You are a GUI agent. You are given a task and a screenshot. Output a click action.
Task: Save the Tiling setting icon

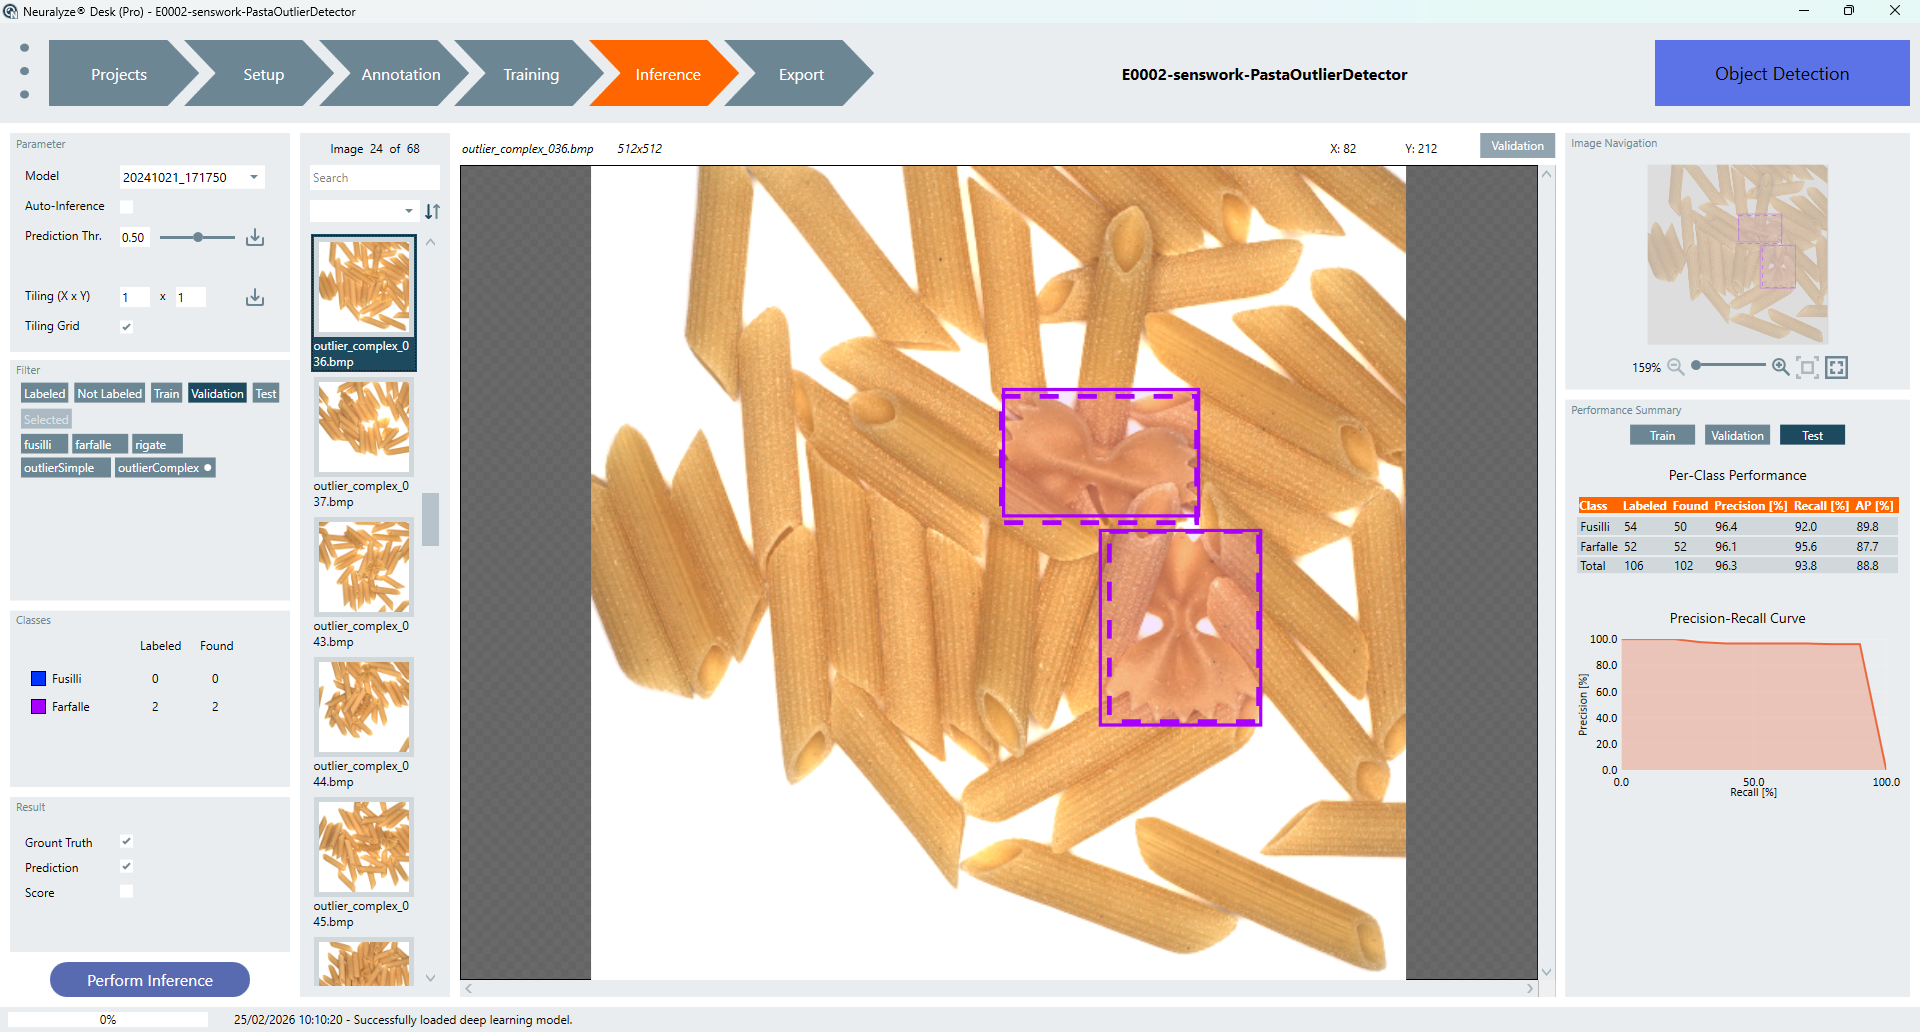tap(255, 297)
